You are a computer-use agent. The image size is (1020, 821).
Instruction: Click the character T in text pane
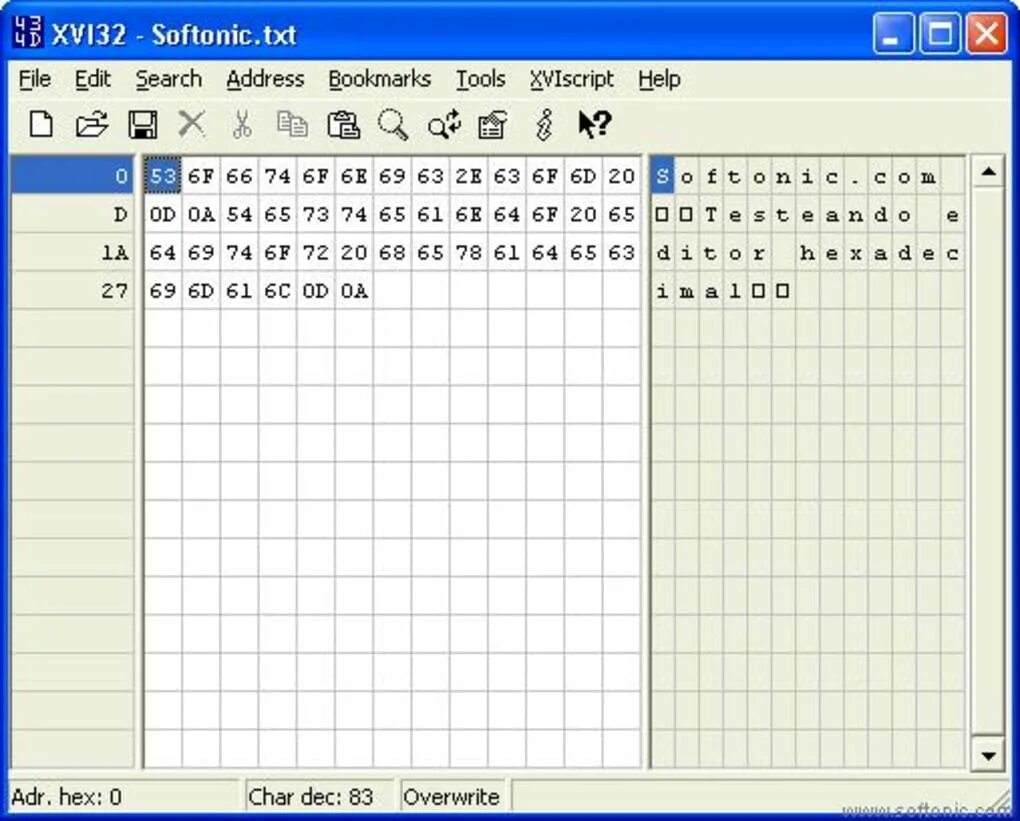point(711,215)
